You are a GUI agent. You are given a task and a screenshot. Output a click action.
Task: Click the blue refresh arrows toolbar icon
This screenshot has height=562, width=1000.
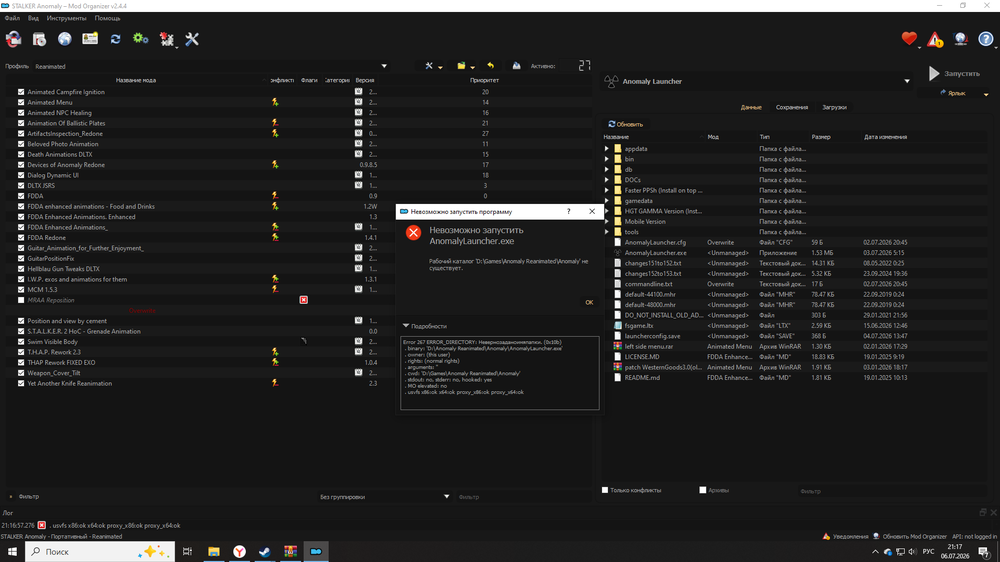(115, 39)
